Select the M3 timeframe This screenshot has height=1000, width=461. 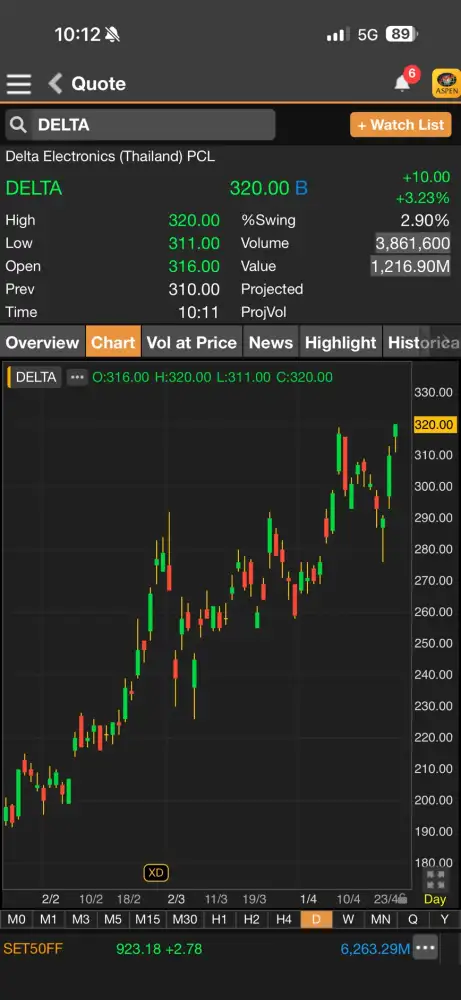pyautogui.click(x=80, y=919)
